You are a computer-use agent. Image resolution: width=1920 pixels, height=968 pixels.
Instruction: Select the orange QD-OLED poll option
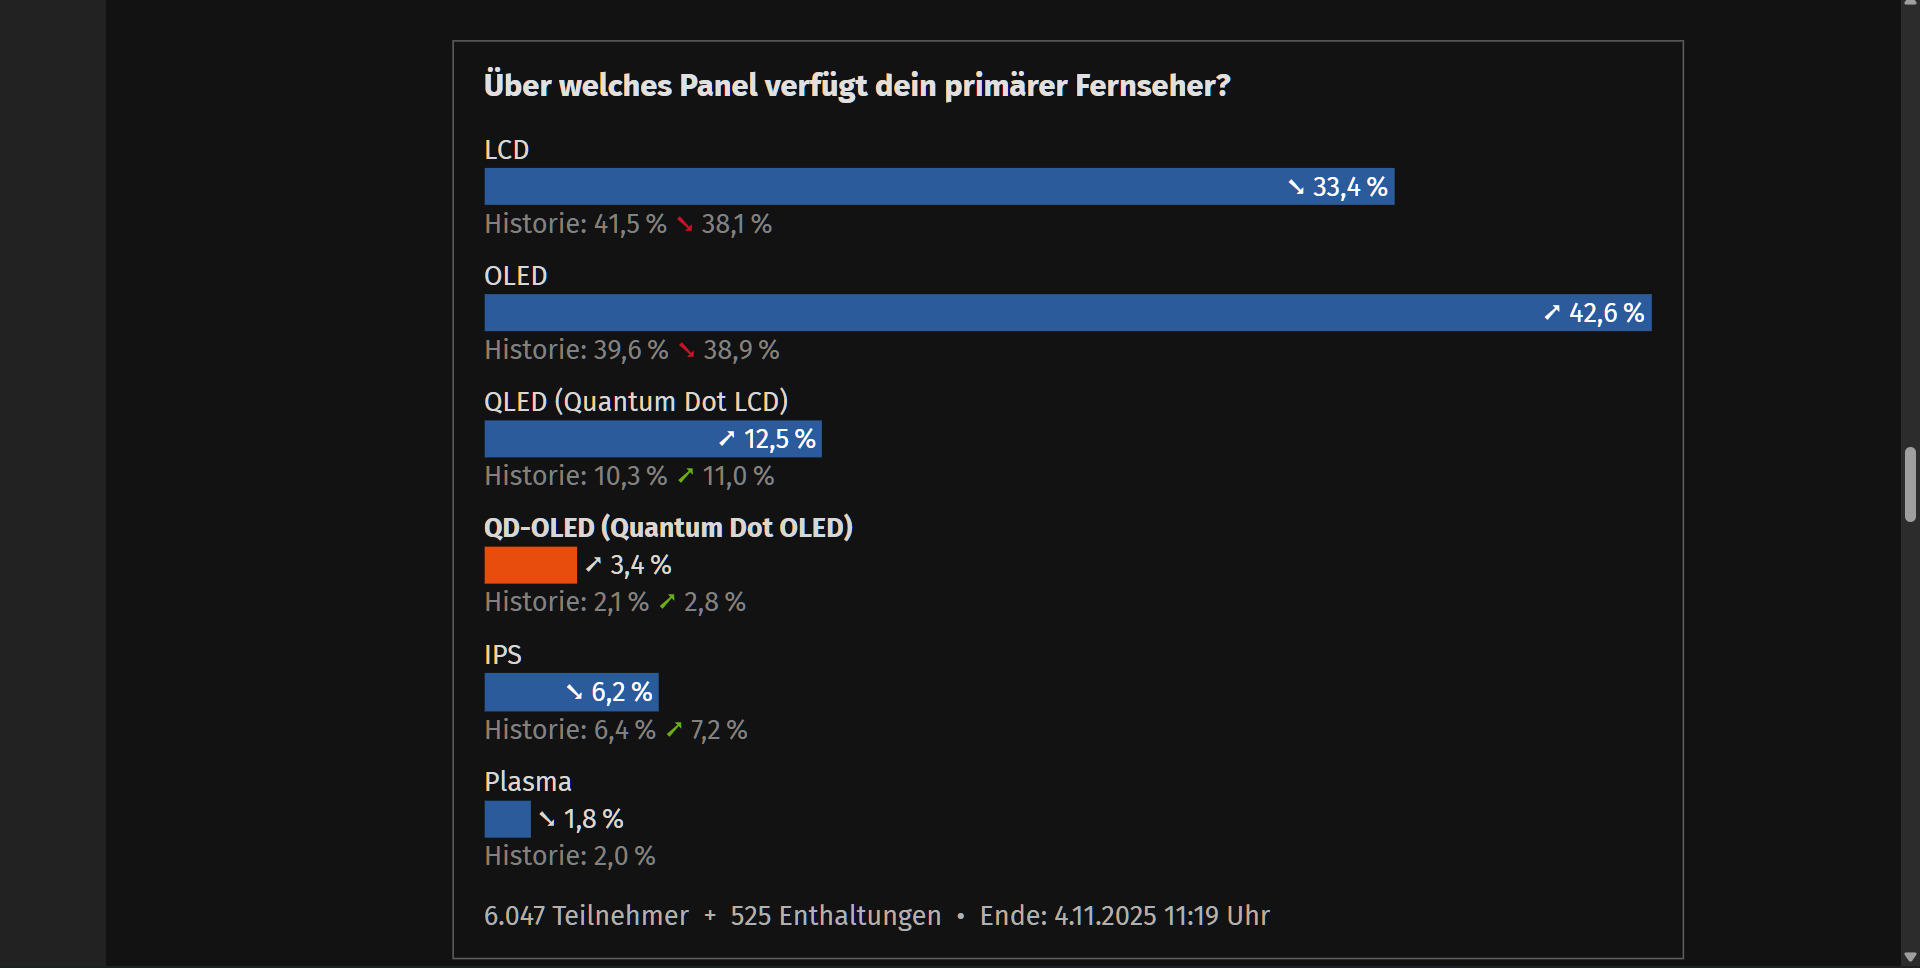tap(529, 565)
